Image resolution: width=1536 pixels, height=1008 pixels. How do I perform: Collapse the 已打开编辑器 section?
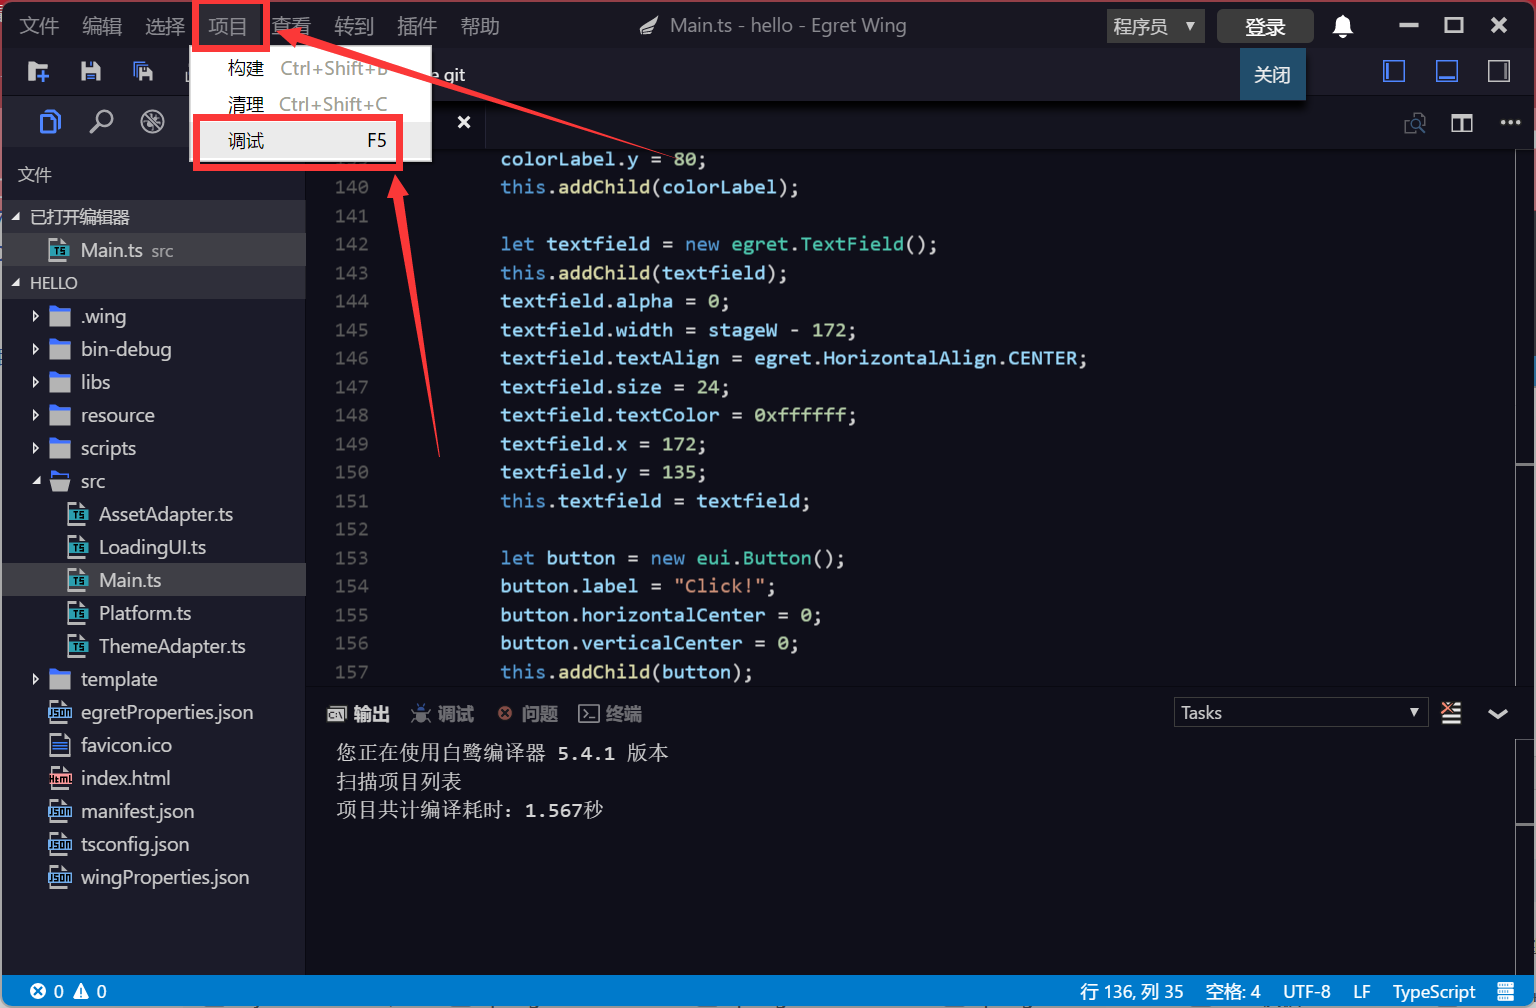click(154, 217)
